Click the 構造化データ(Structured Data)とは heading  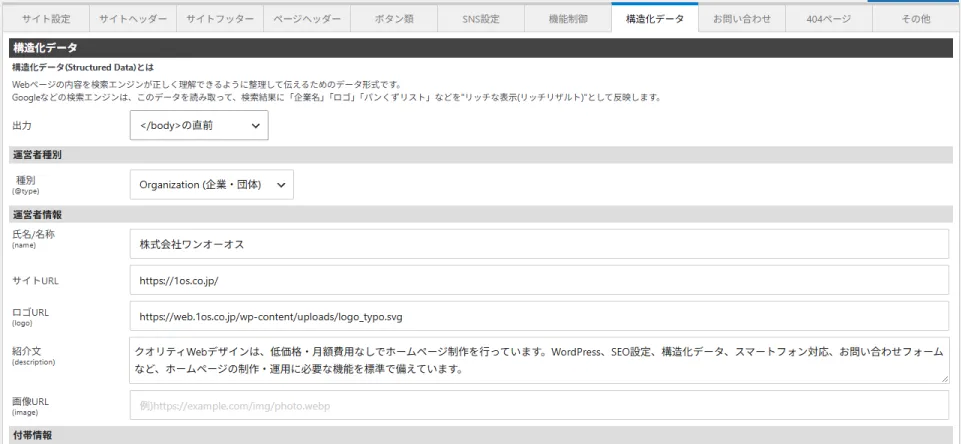tap(82, 67)
